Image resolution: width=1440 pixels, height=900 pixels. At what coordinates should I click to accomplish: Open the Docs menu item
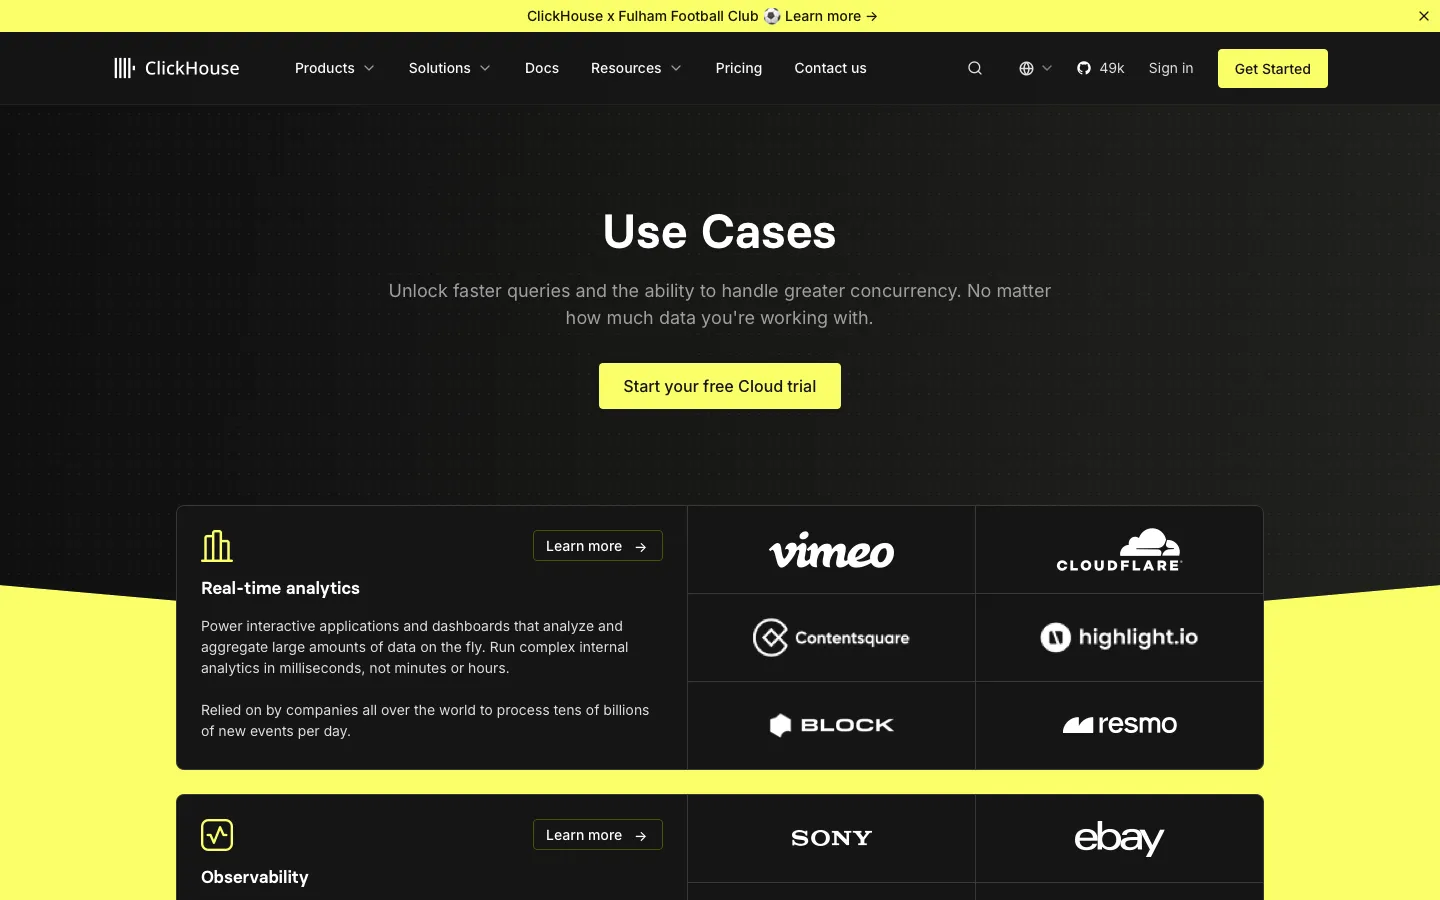pos(542,68)
